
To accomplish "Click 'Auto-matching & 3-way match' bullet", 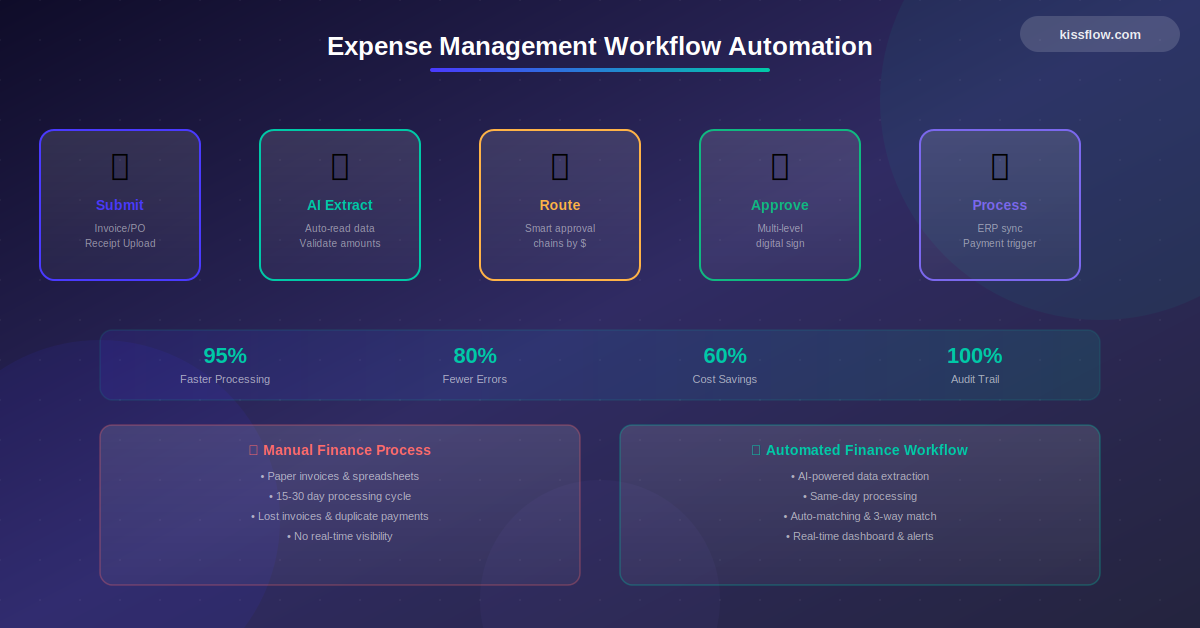I will pyautogui.click(x=860, y=516).
